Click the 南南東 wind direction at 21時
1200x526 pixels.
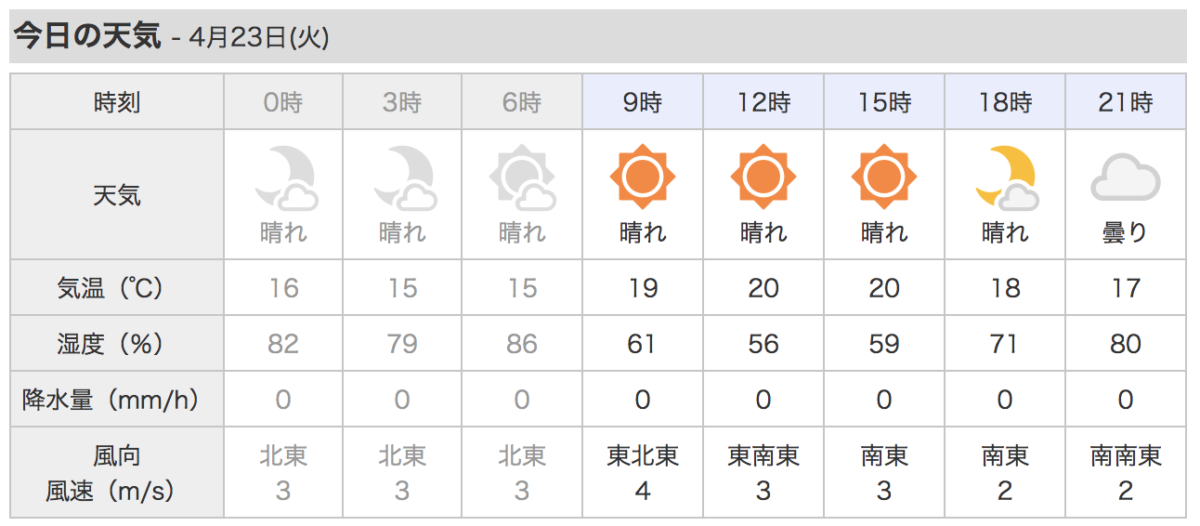point(1126,457)
